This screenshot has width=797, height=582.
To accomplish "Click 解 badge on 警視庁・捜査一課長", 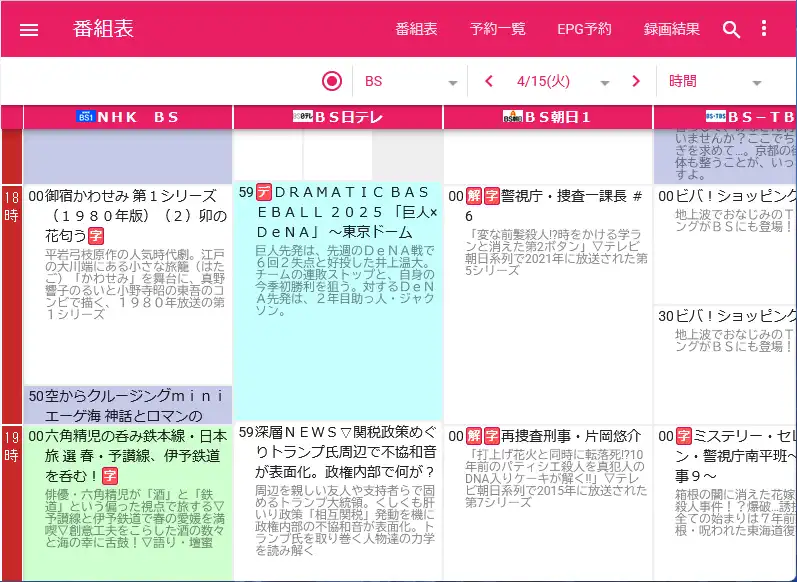I will click(474, 196).
